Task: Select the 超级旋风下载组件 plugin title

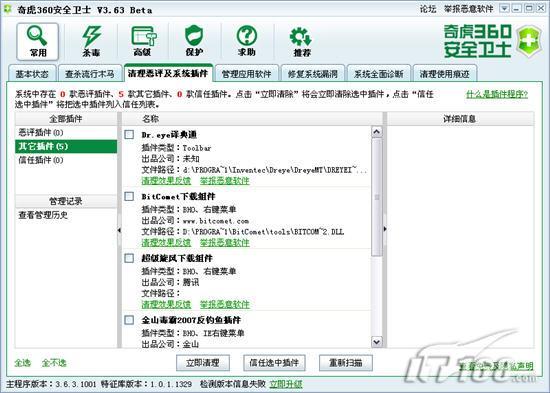Action: click(x=177, y=258)
